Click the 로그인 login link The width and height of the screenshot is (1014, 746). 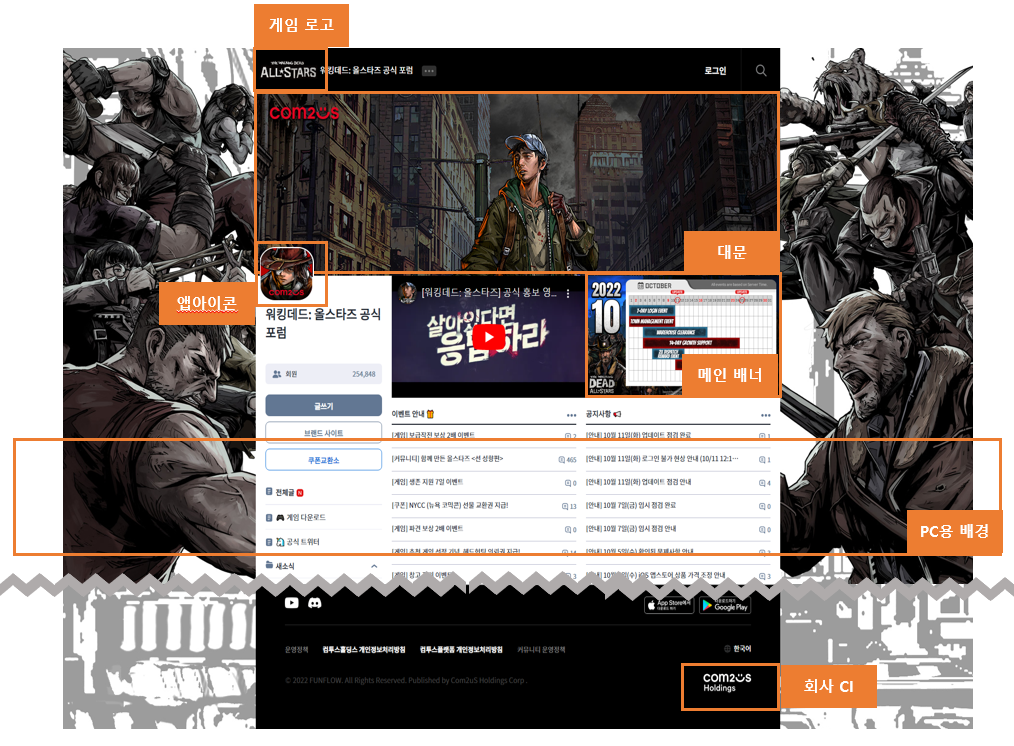point(715,70)
